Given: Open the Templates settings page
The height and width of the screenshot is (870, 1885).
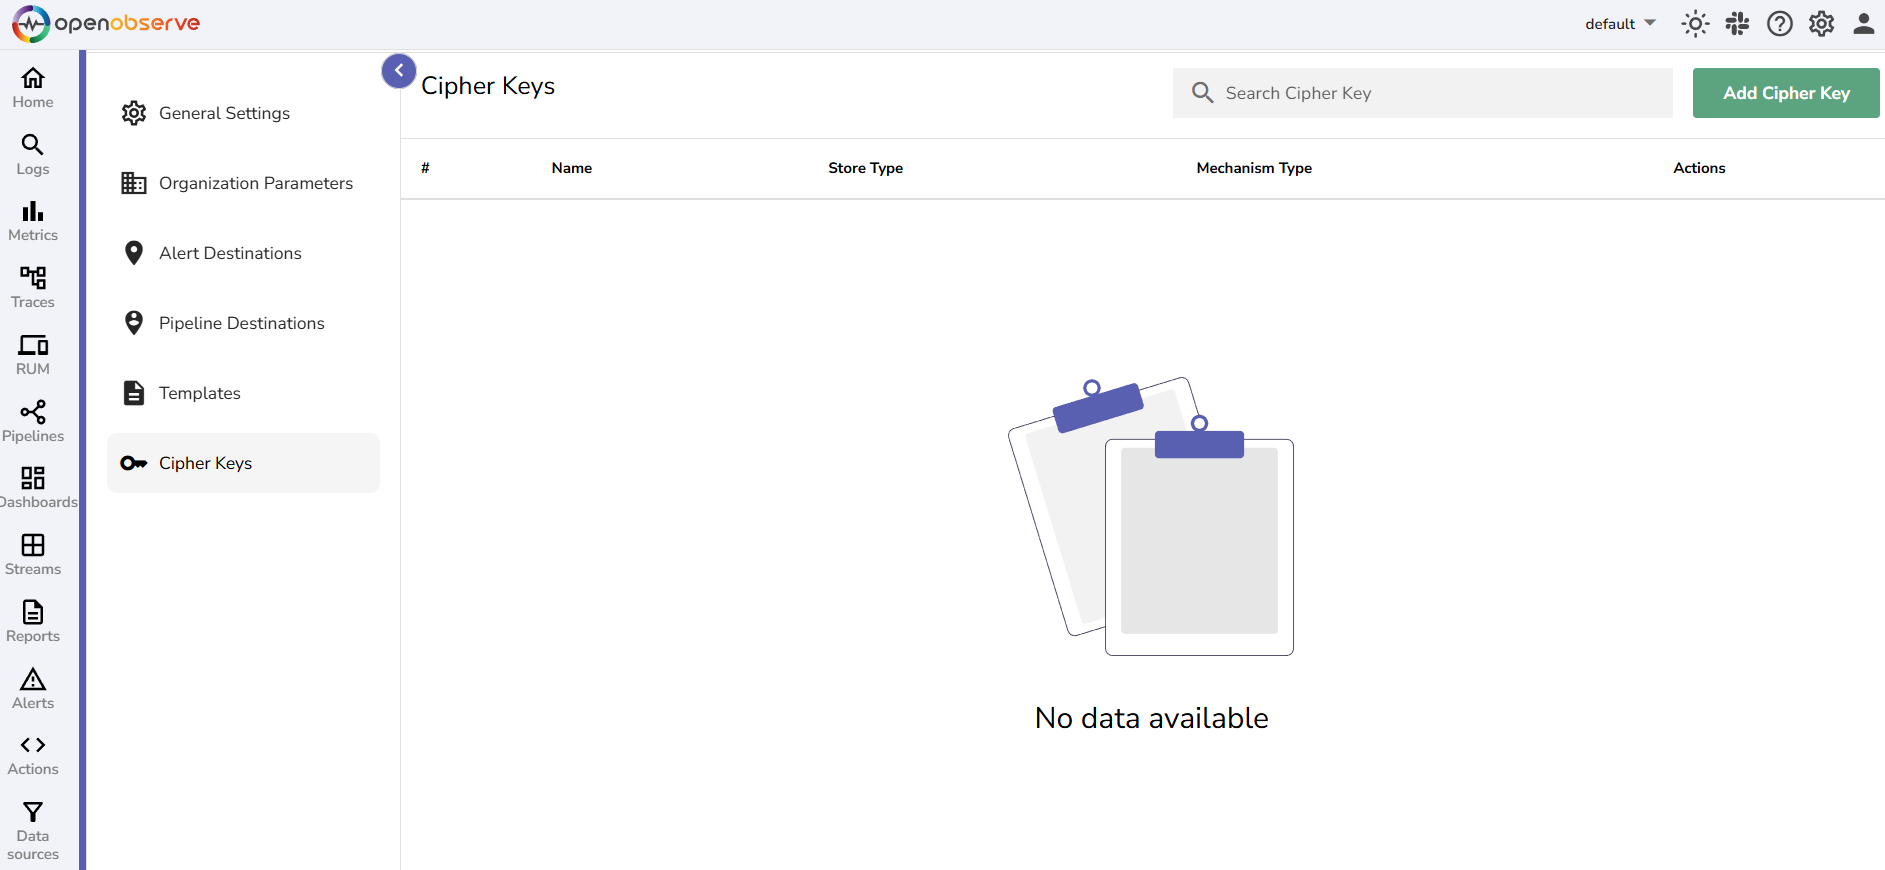Looking at the screenshot, I should pyautogui.click(x=199, y=393).
